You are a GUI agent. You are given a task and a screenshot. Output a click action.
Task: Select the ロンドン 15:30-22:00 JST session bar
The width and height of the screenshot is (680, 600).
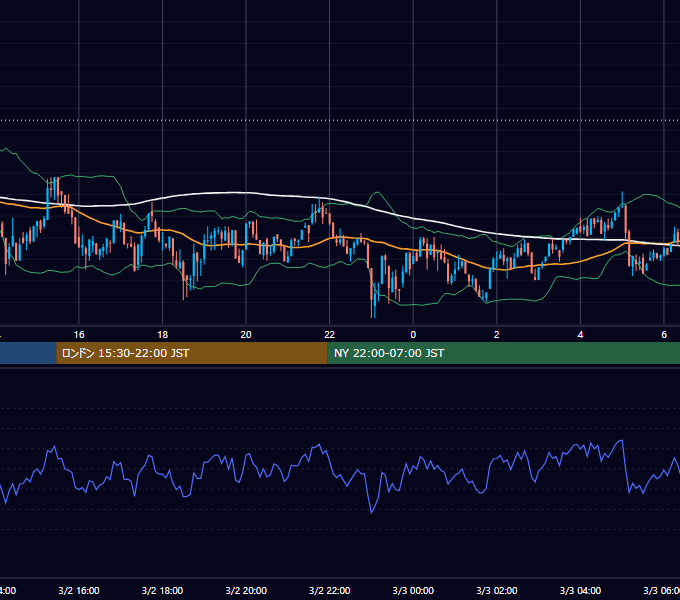point(192,353)
